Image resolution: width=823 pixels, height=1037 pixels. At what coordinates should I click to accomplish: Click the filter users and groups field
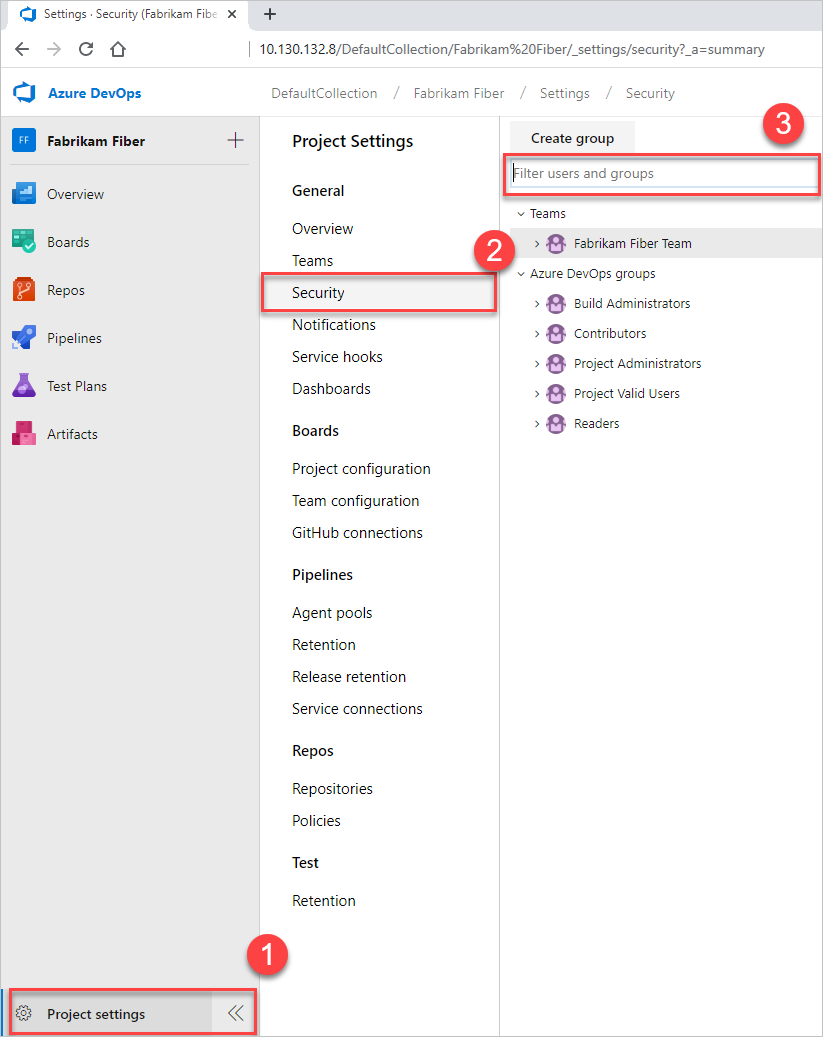click(661, 174)
